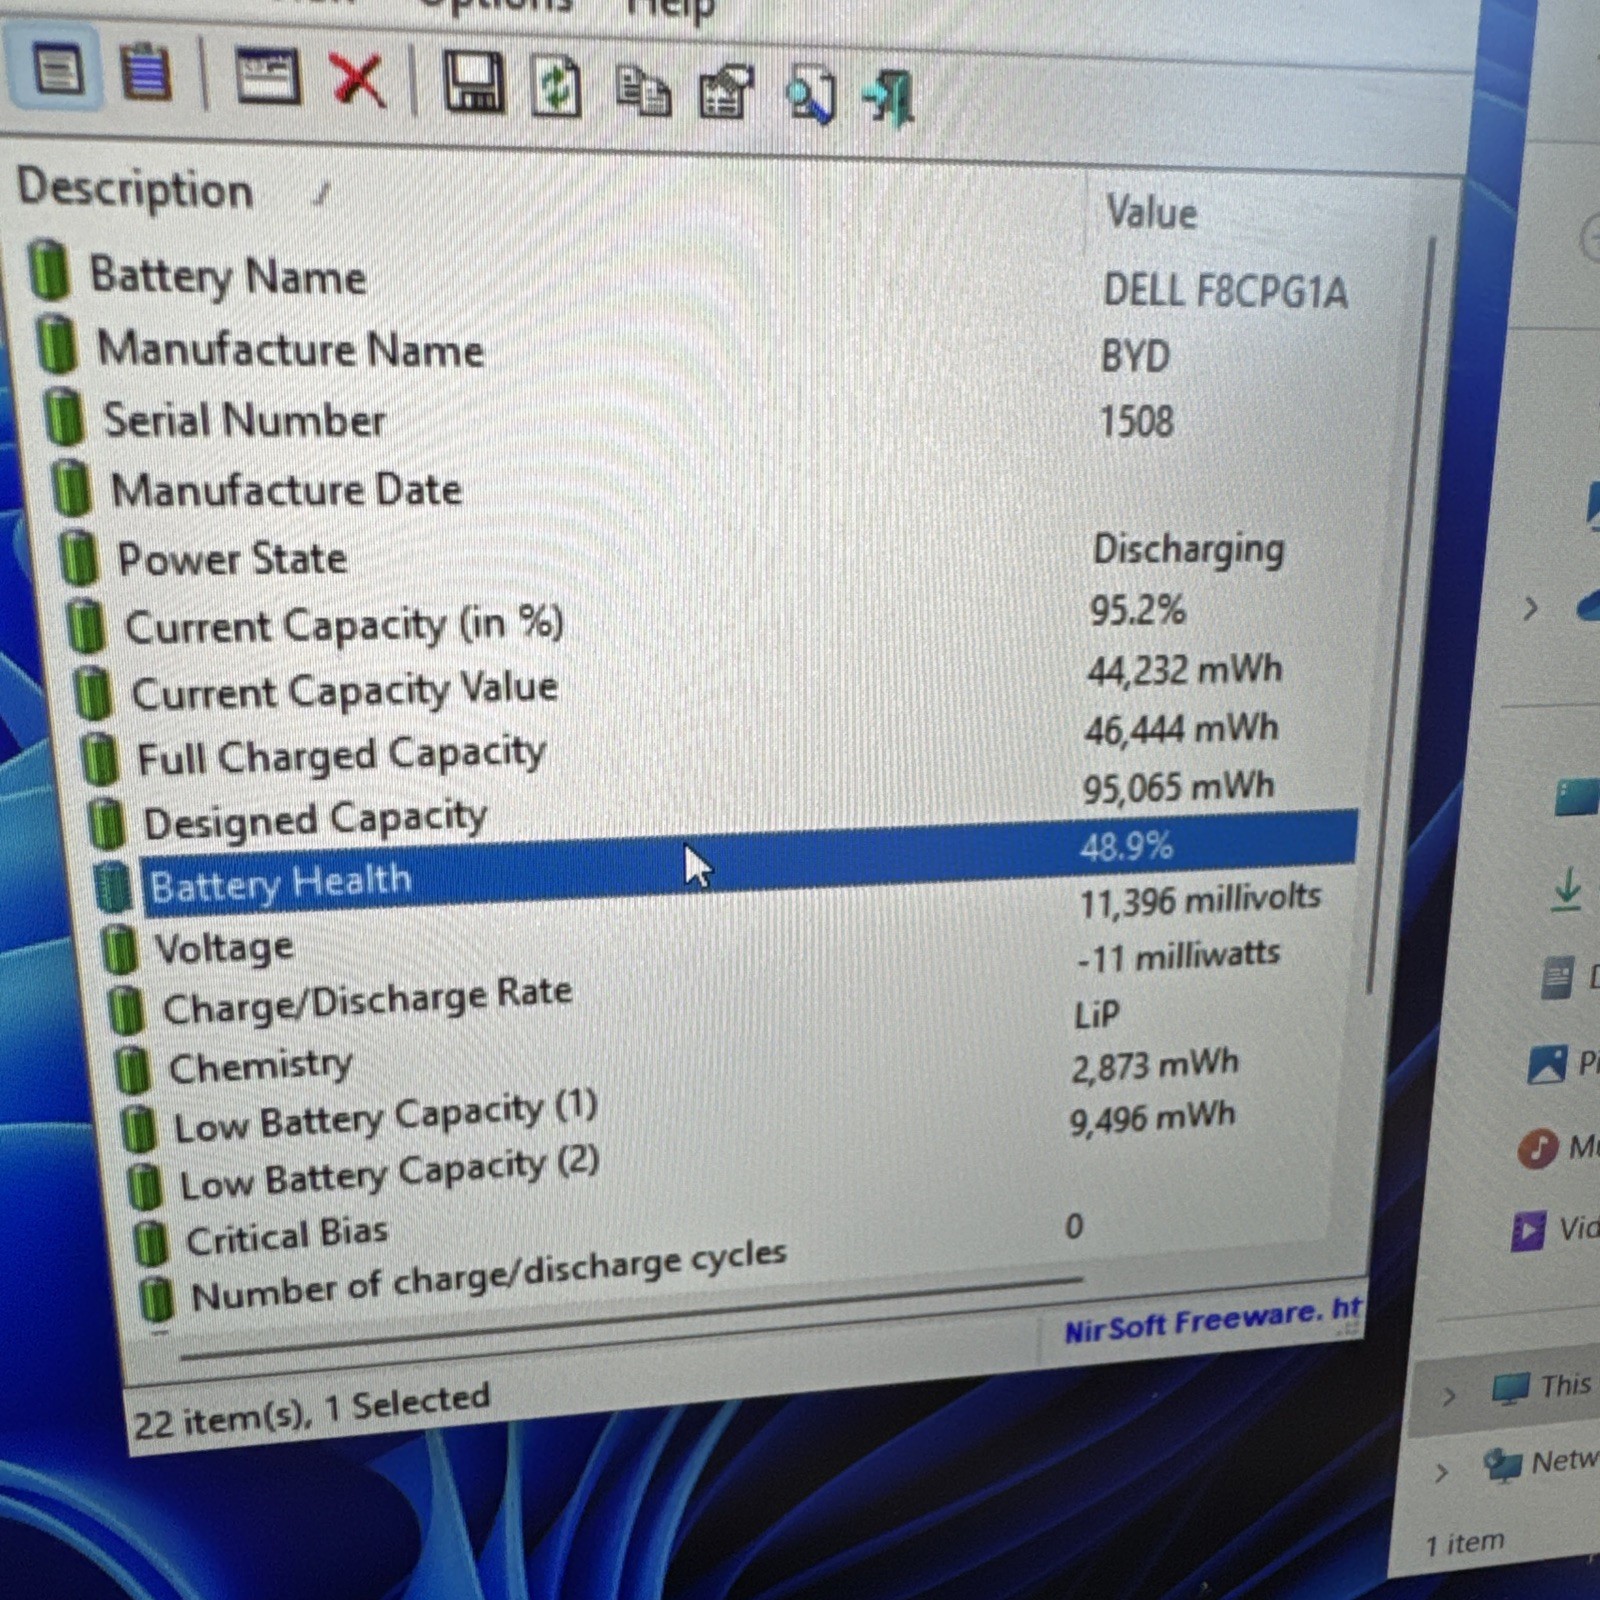Click the battery icon beside Serial Number
This screenshot has width=1600, height=1600.
(64, 416)
